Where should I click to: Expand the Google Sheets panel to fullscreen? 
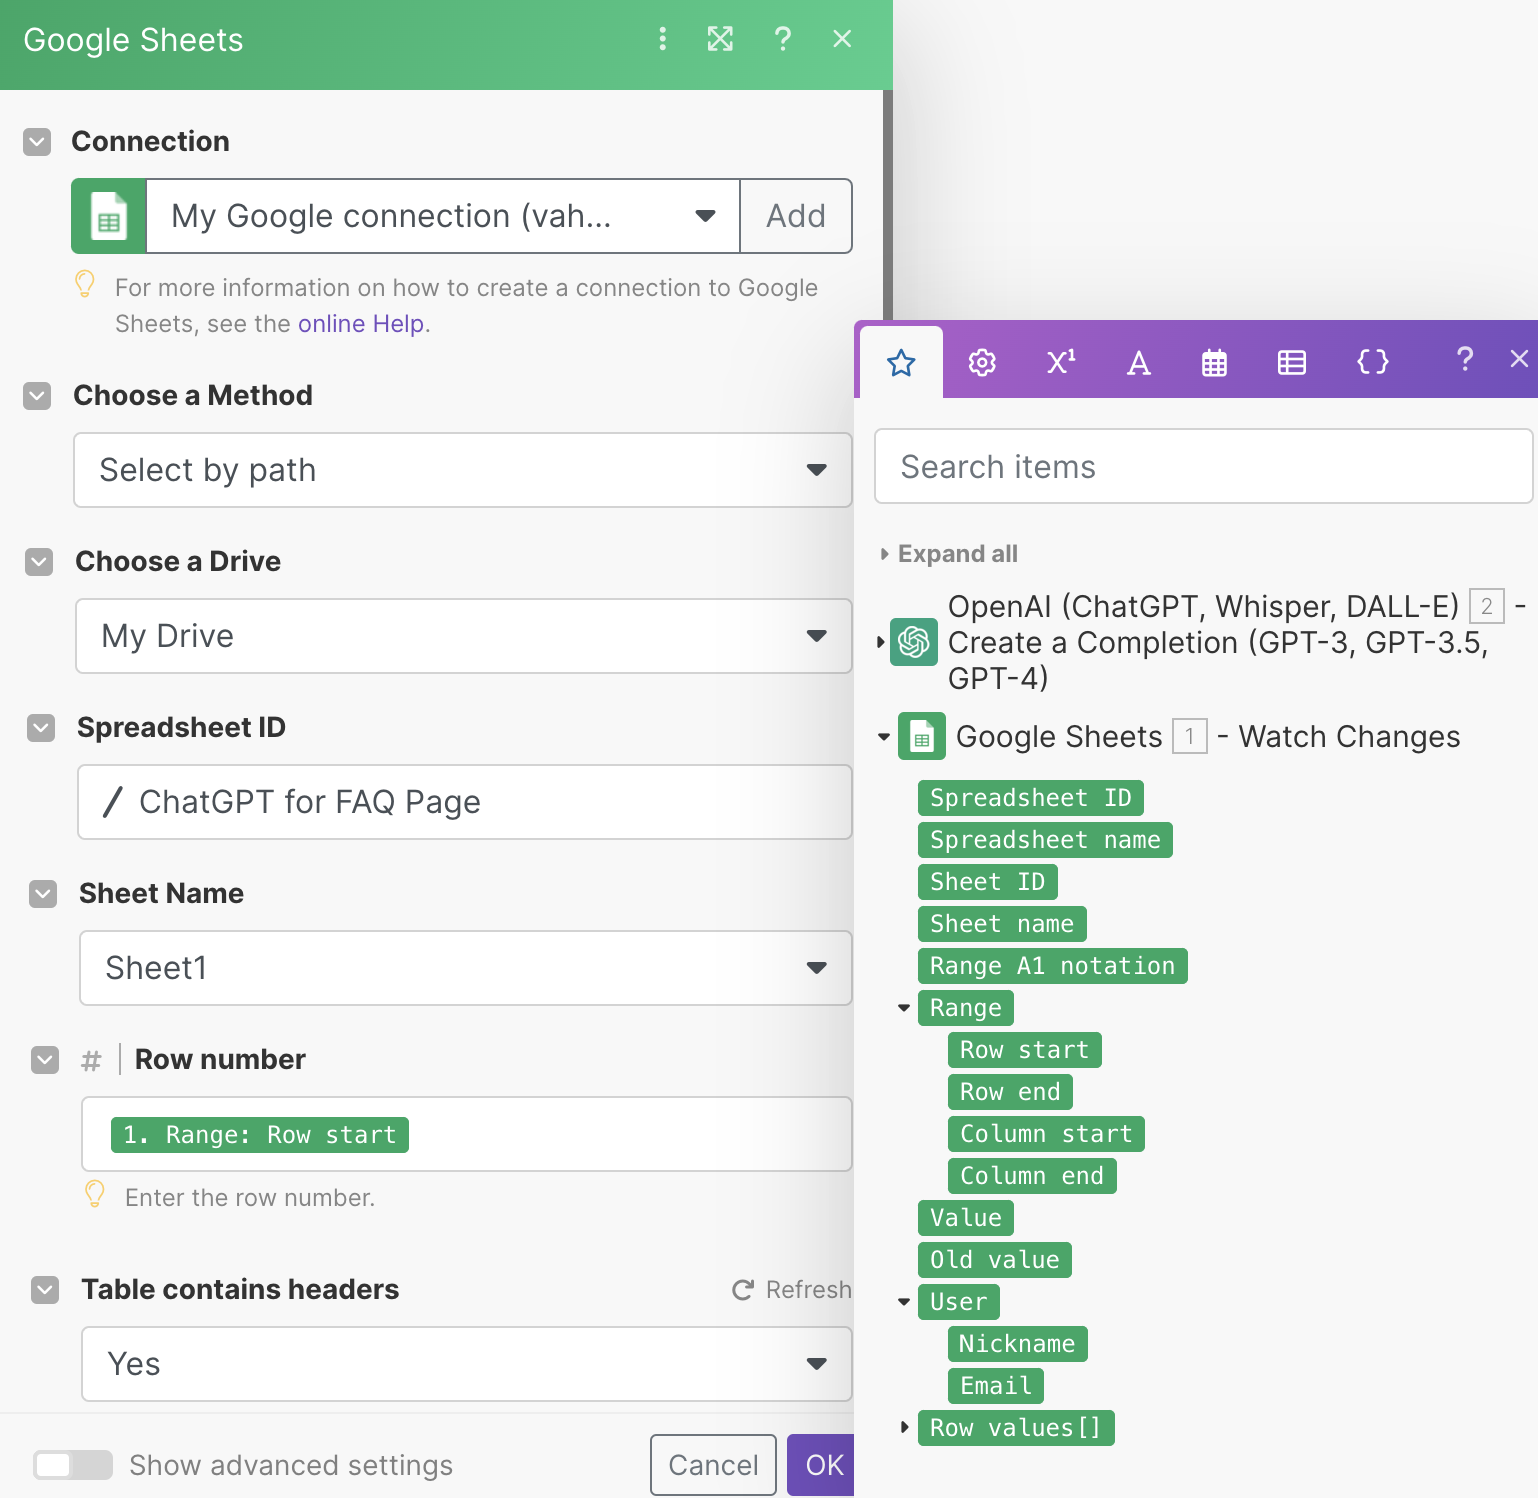click(x=720, y=39)
